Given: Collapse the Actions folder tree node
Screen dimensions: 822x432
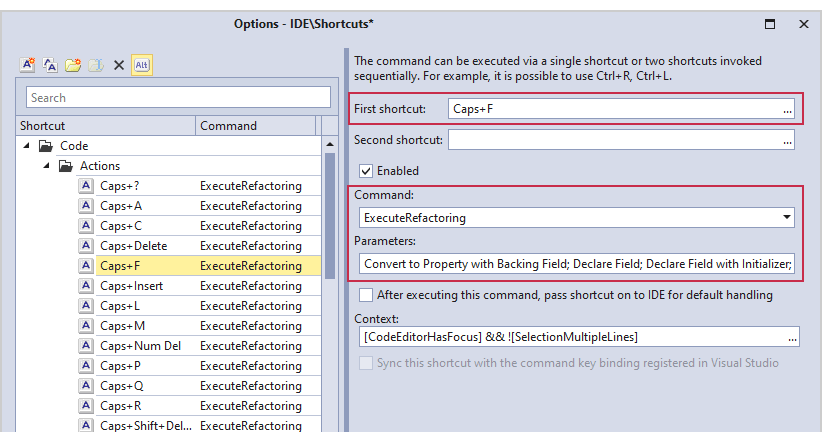Looking at the screenshot, I should pyautogui.click(x=45, y=166).
